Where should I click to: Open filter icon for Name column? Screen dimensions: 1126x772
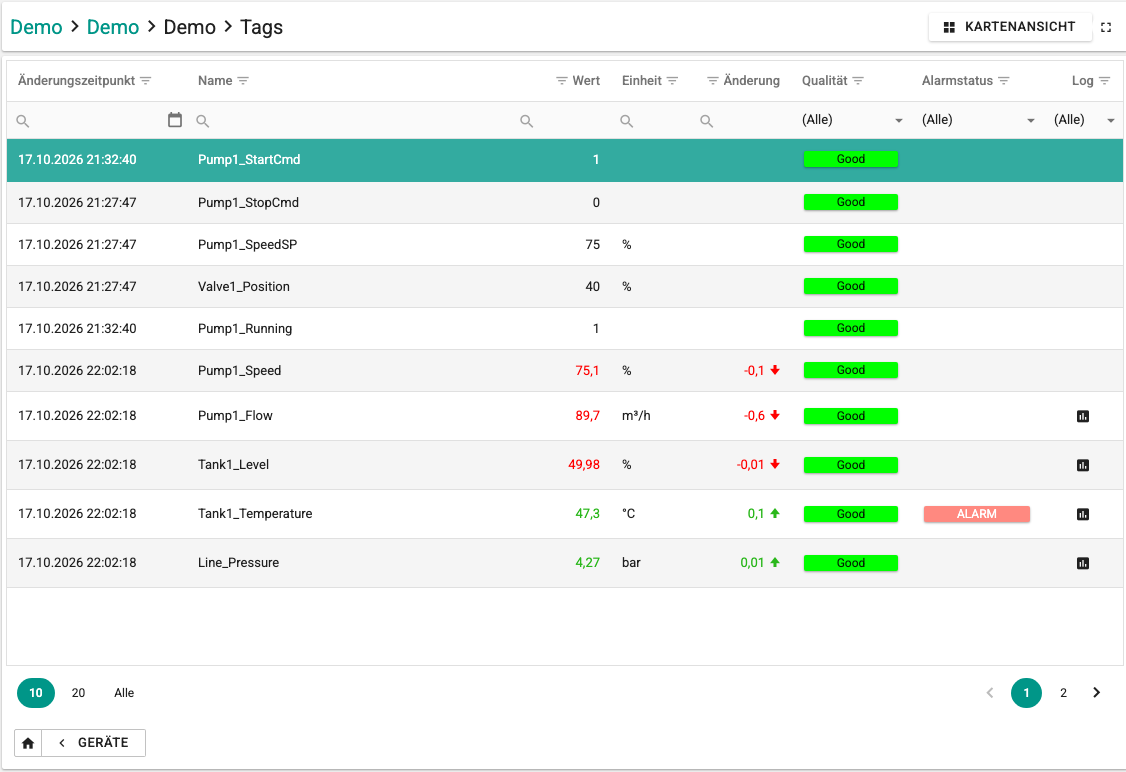[x=243, y=80]
